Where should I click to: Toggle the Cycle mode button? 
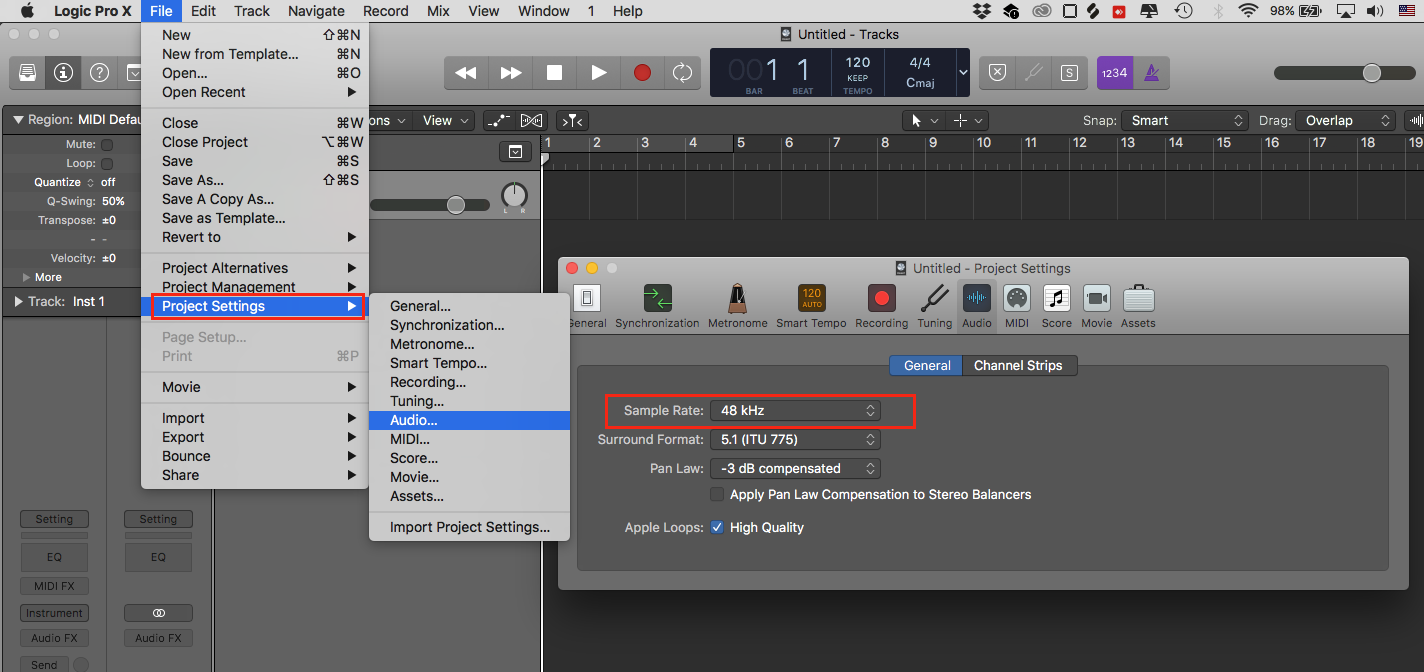(x=682, y=73)
